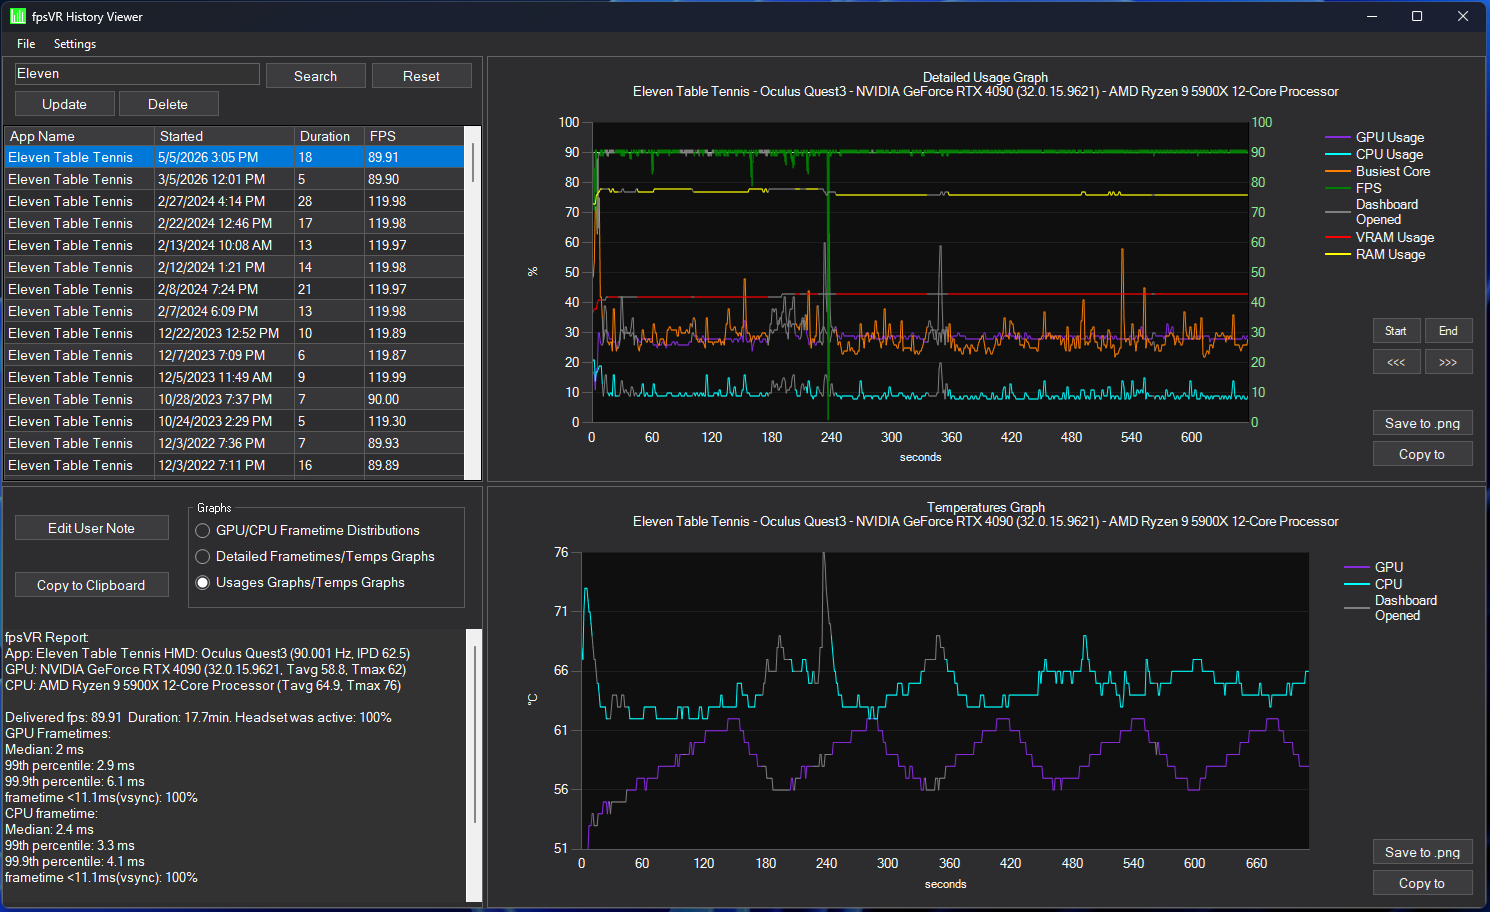Select the session started 2/8/2024 7:24 PM
Image resolution: width=1490 pixels, height=912 pixels.
(x=234, y=289)
